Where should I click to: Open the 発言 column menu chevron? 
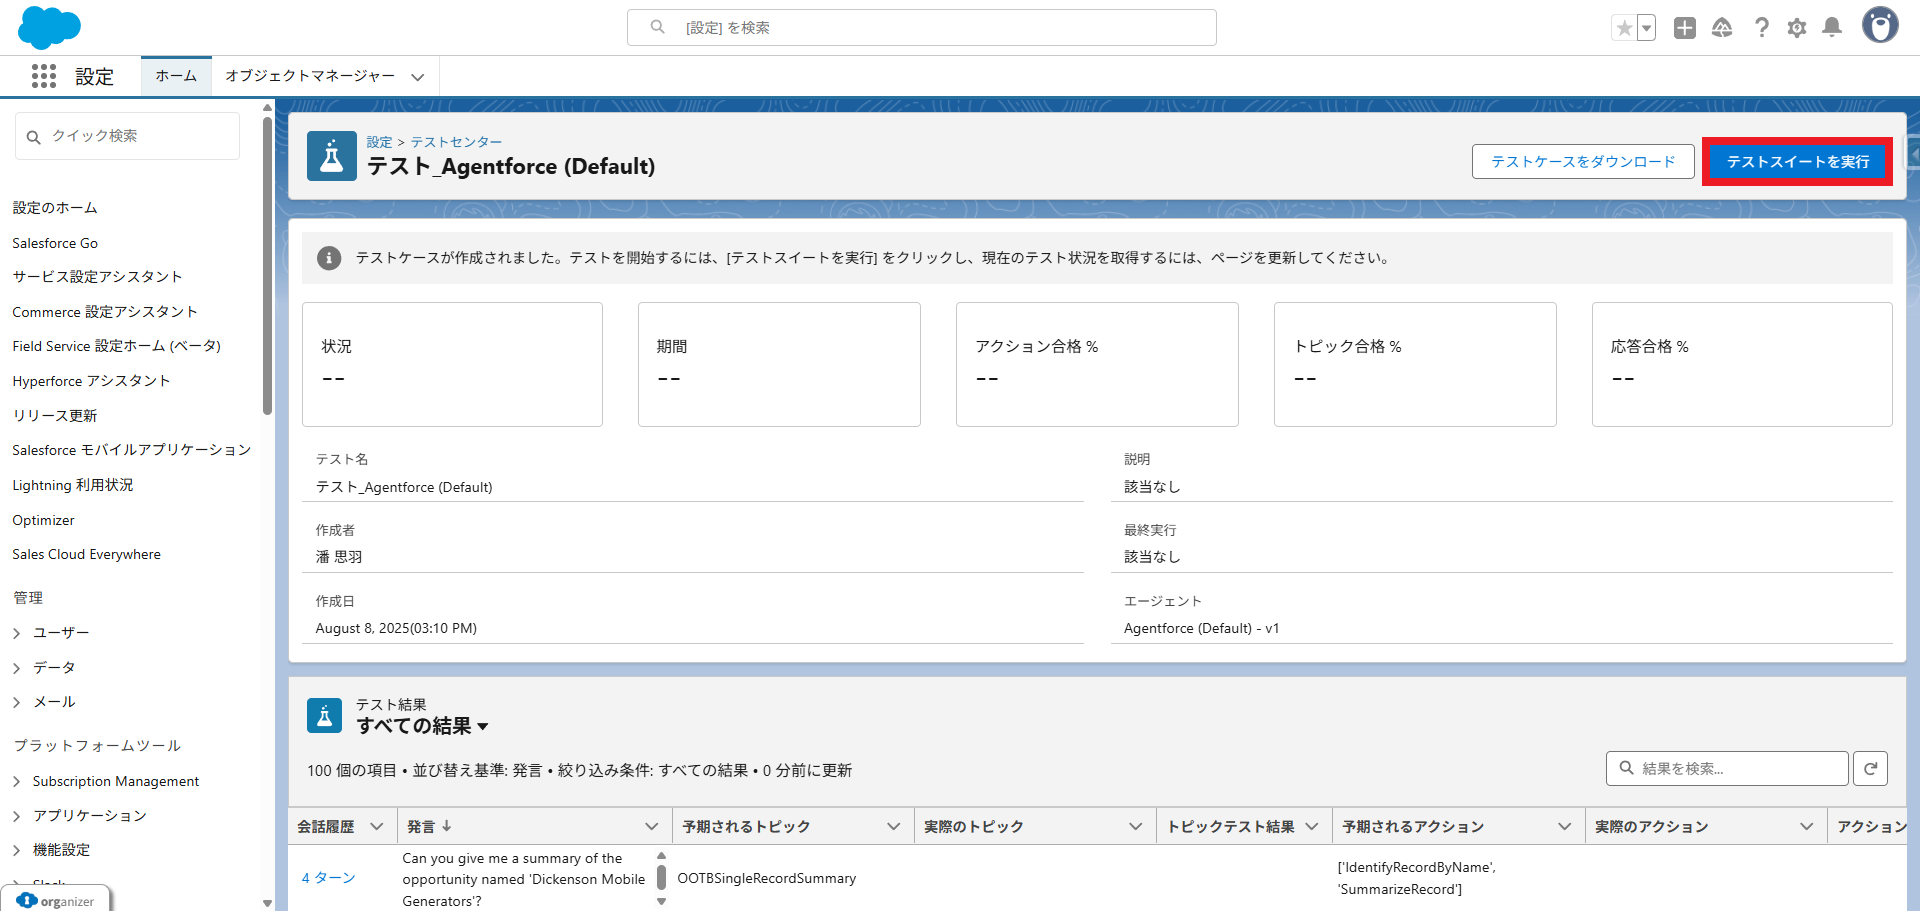pyautogui.click(x=652, y=826)
